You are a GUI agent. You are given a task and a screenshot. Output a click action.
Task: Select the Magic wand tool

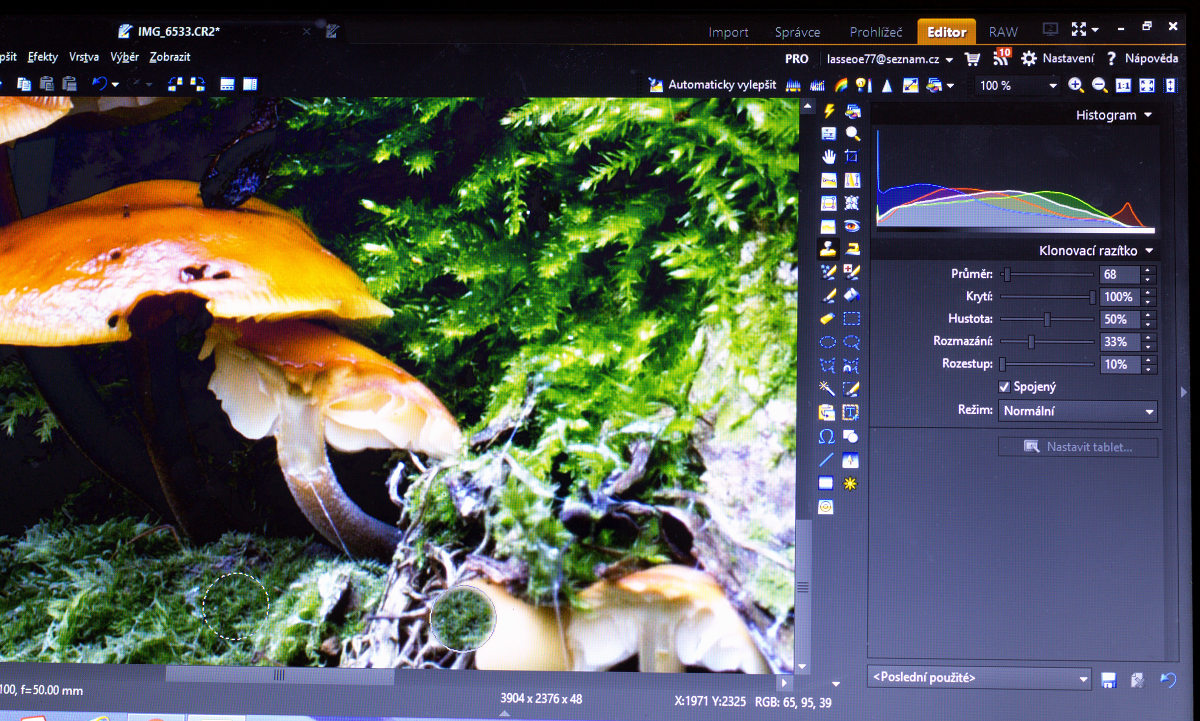tap(828, 387)
